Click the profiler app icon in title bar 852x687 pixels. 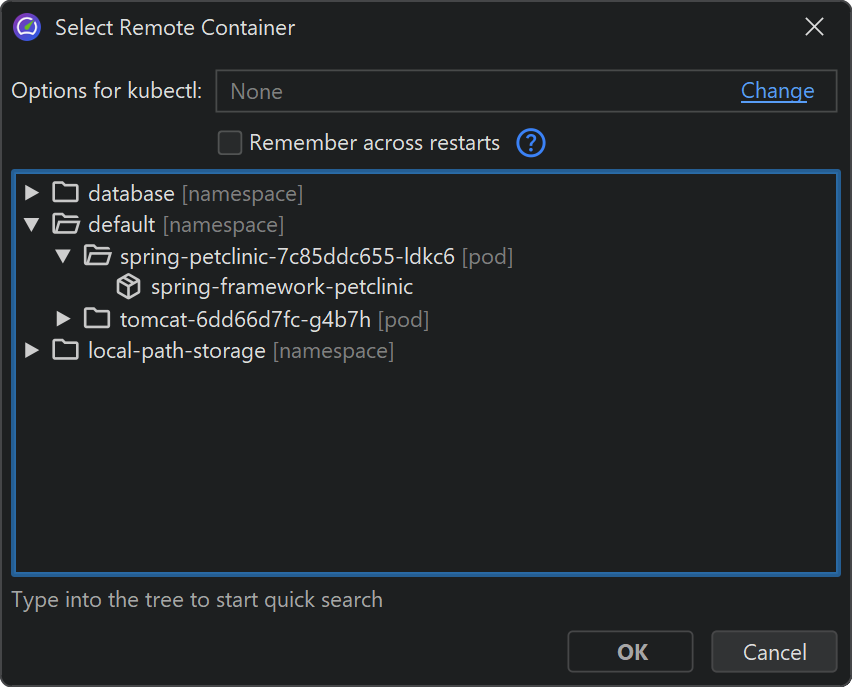coord(27,27)
